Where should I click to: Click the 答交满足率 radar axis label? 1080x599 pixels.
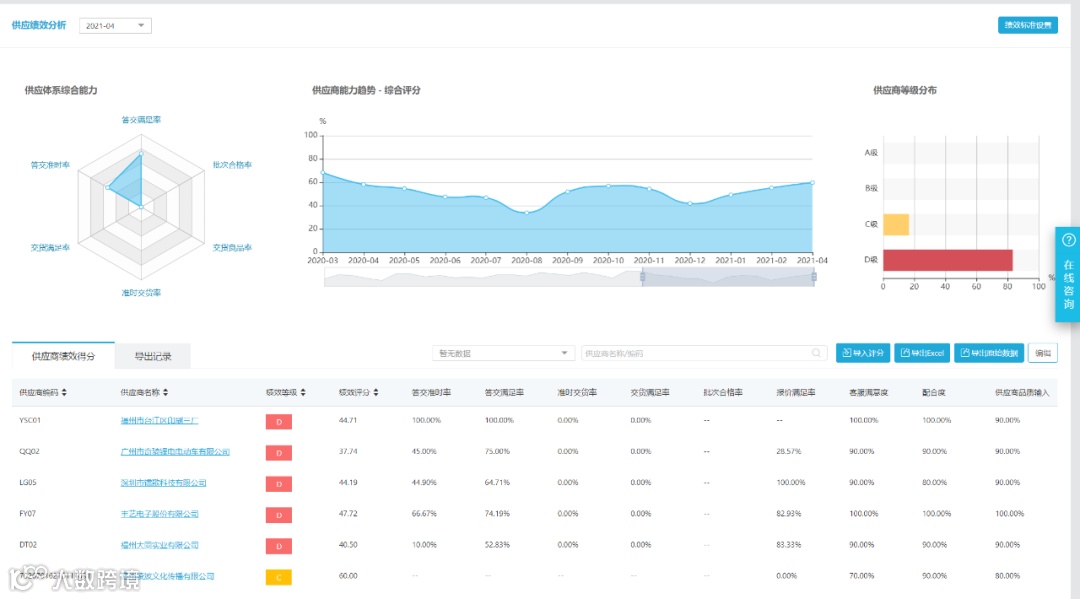click(x=141, y=120)
